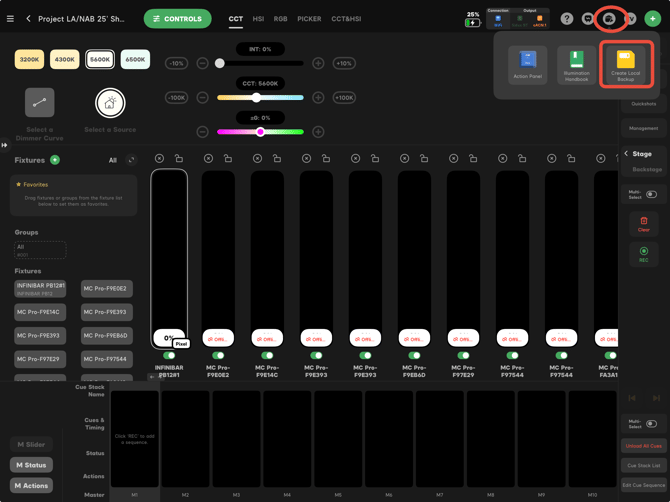Click X icon above MC Pro-F9E0E2 fader

point(208,159)
